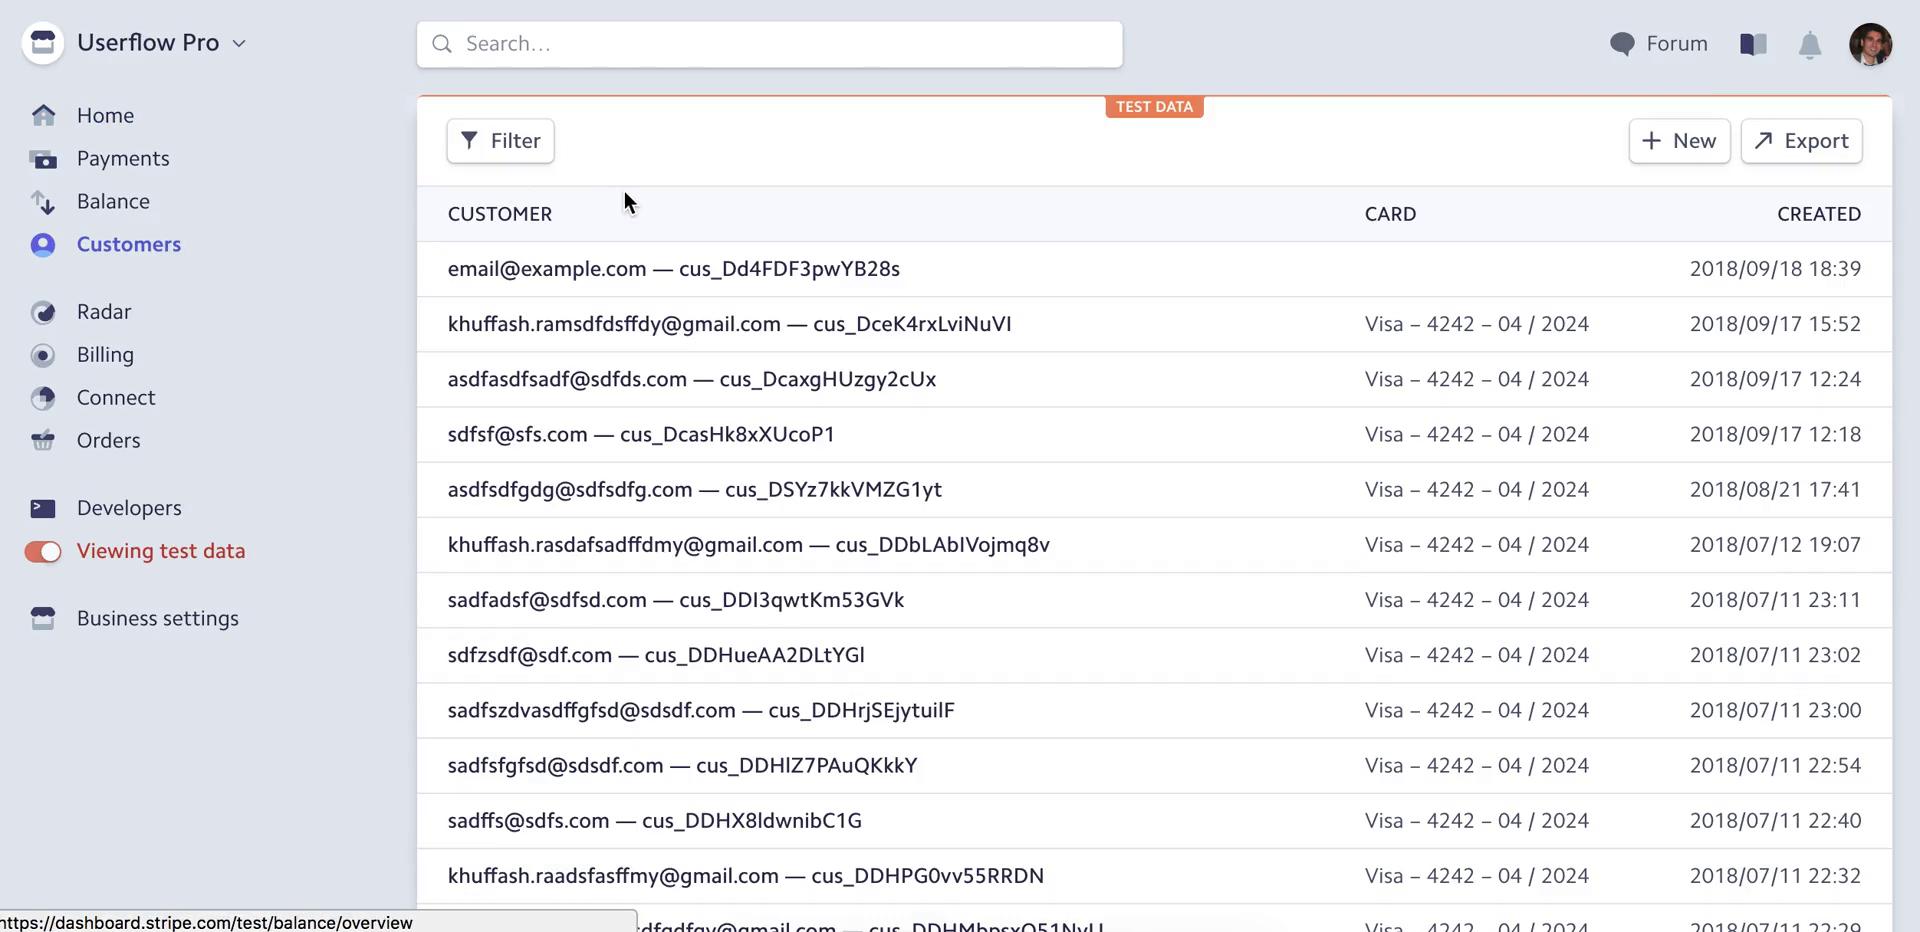Open customer email@example.com row
Image resolution: width=1920 pixels, height=932 pixels.
1154,269
